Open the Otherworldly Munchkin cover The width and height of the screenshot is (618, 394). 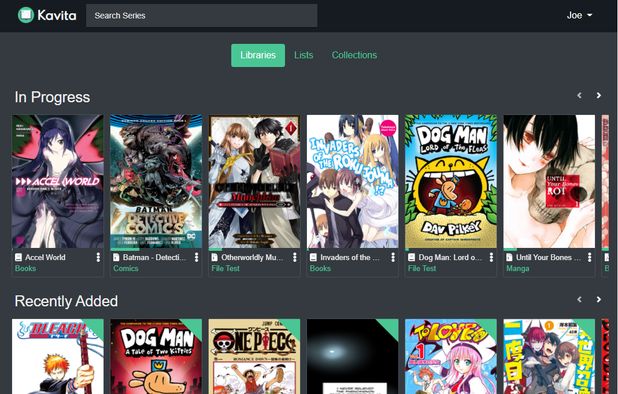click(254, 182)
